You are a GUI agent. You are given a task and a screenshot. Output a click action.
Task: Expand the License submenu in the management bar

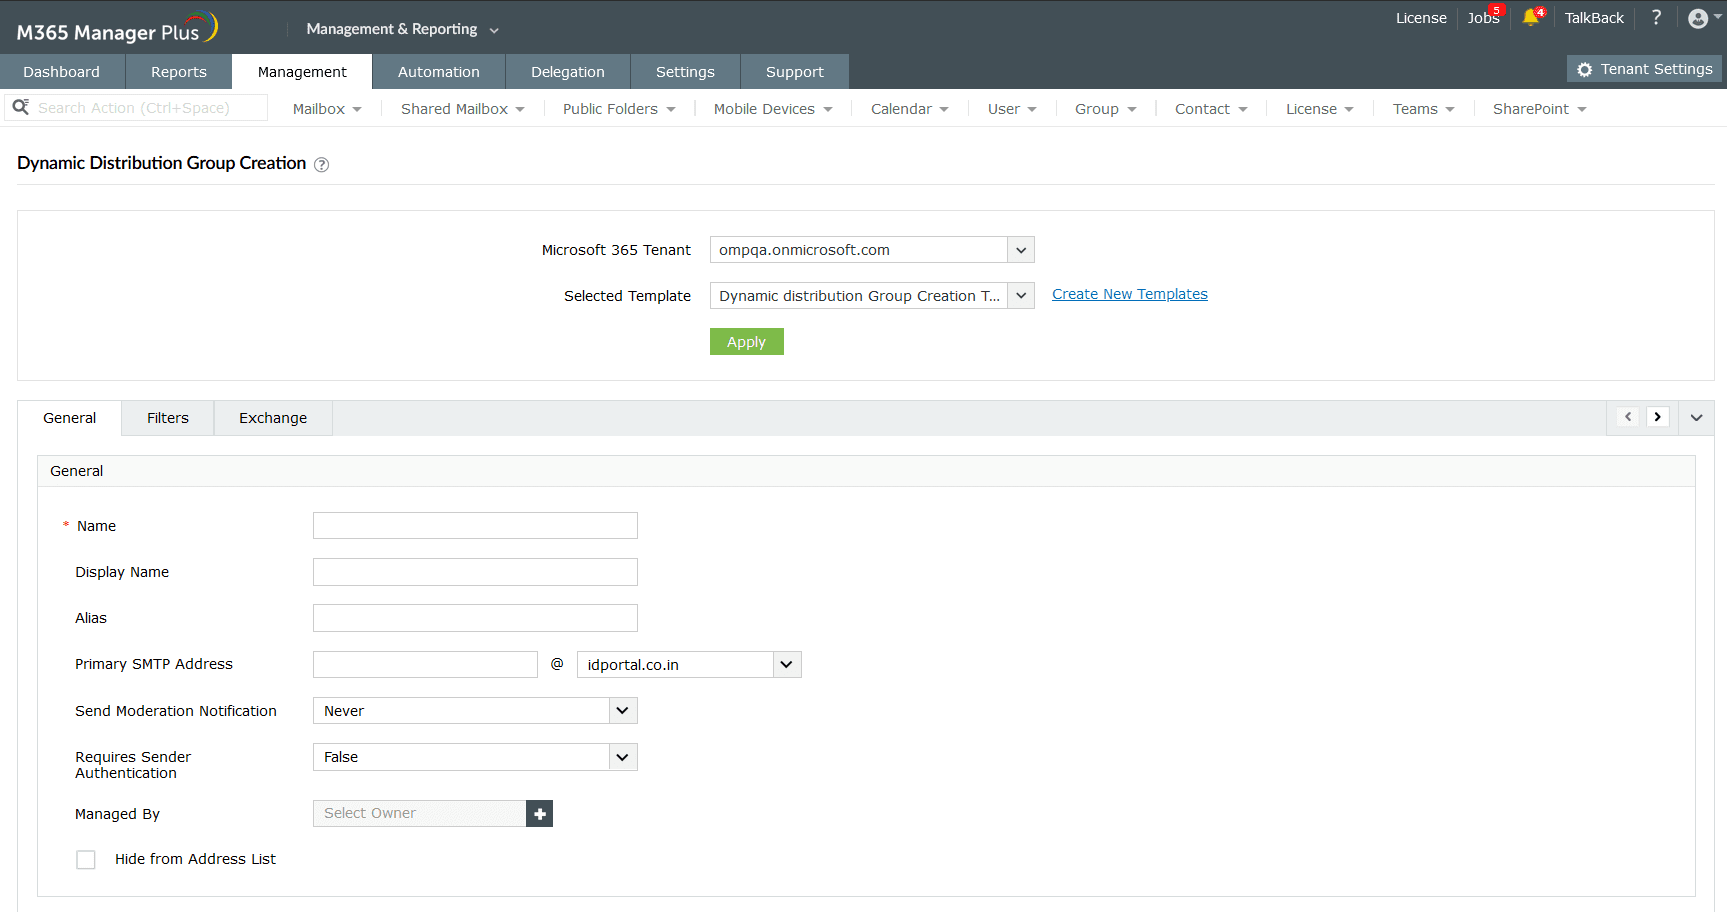pyautogui.click(x=1320, y=109)
